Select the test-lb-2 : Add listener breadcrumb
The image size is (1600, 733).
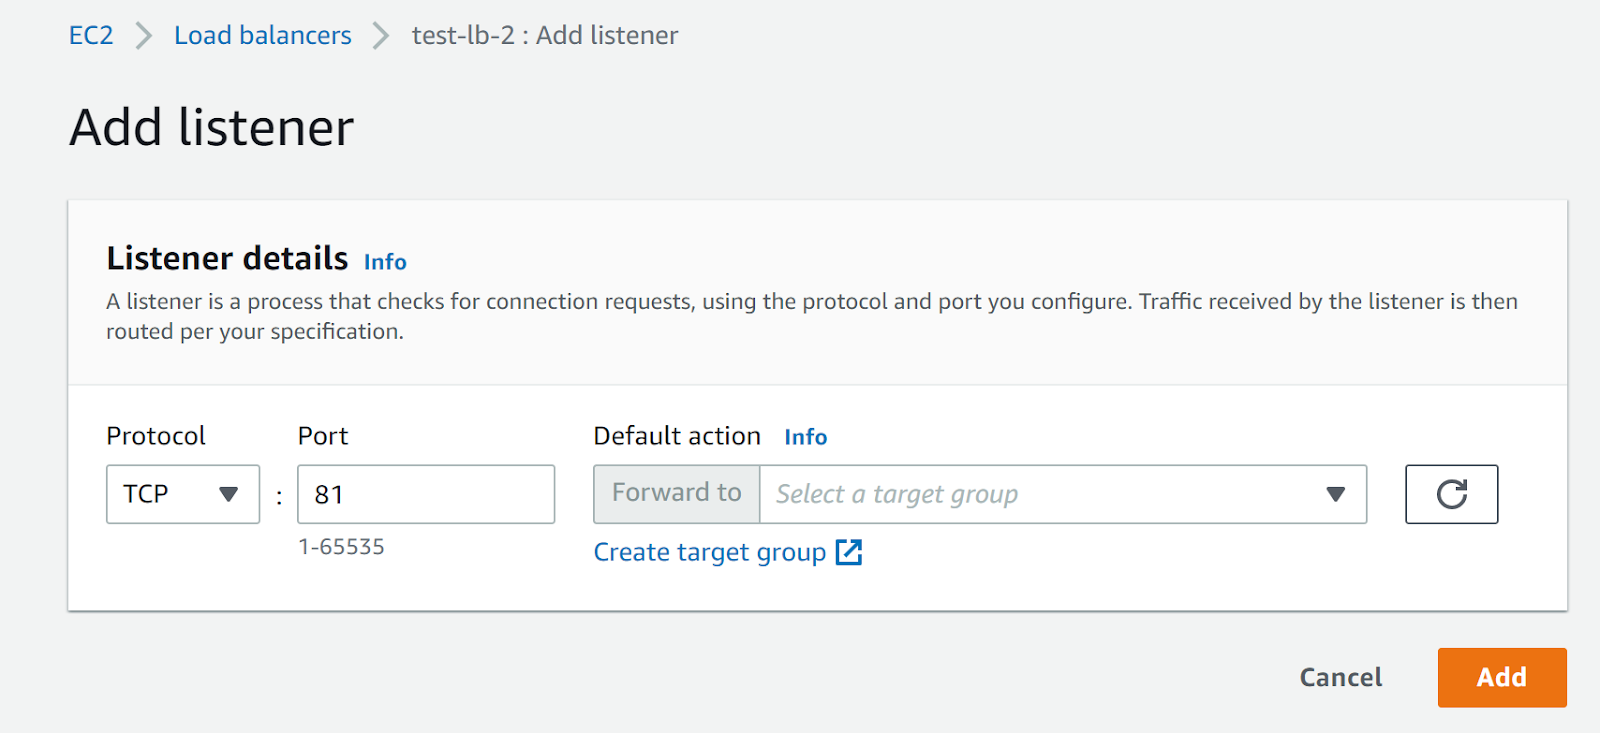coord(544,36)
